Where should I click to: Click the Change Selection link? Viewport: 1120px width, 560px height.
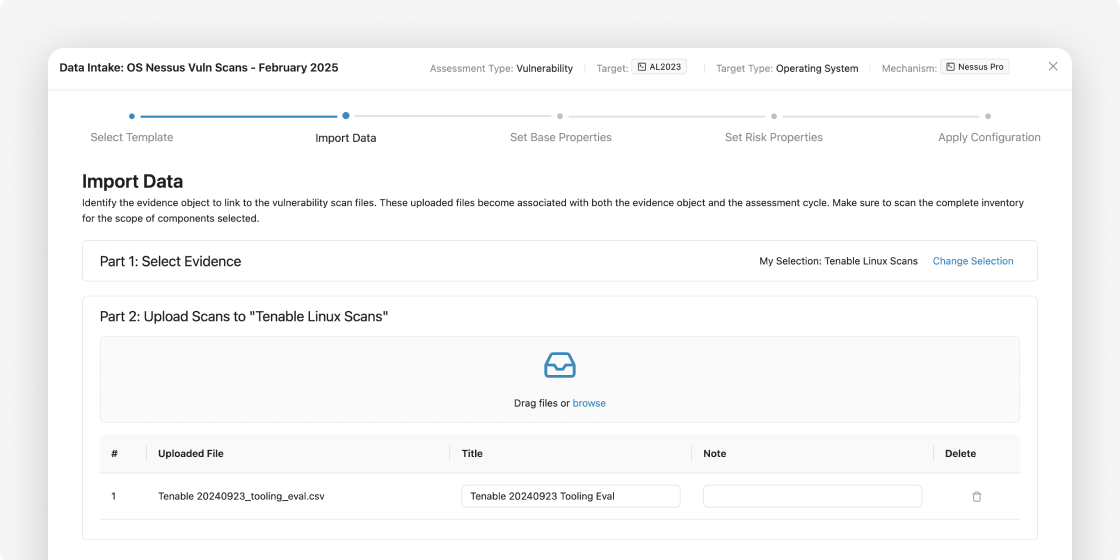pos(973,261)
